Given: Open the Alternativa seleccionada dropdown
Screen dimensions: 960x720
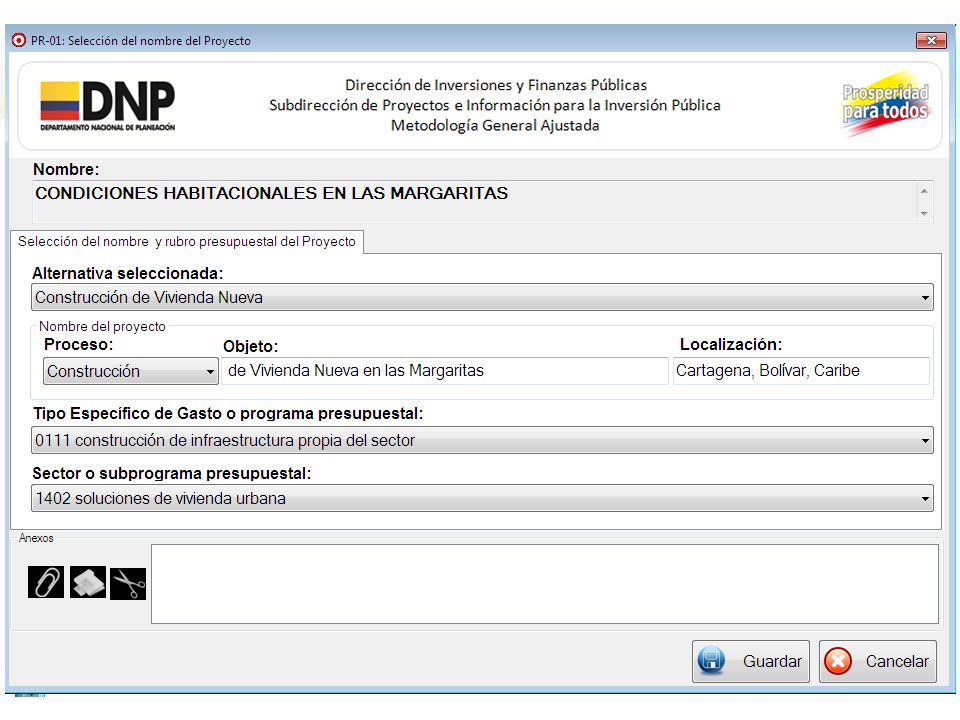Looking at the screenshot, I should [482, 297].
